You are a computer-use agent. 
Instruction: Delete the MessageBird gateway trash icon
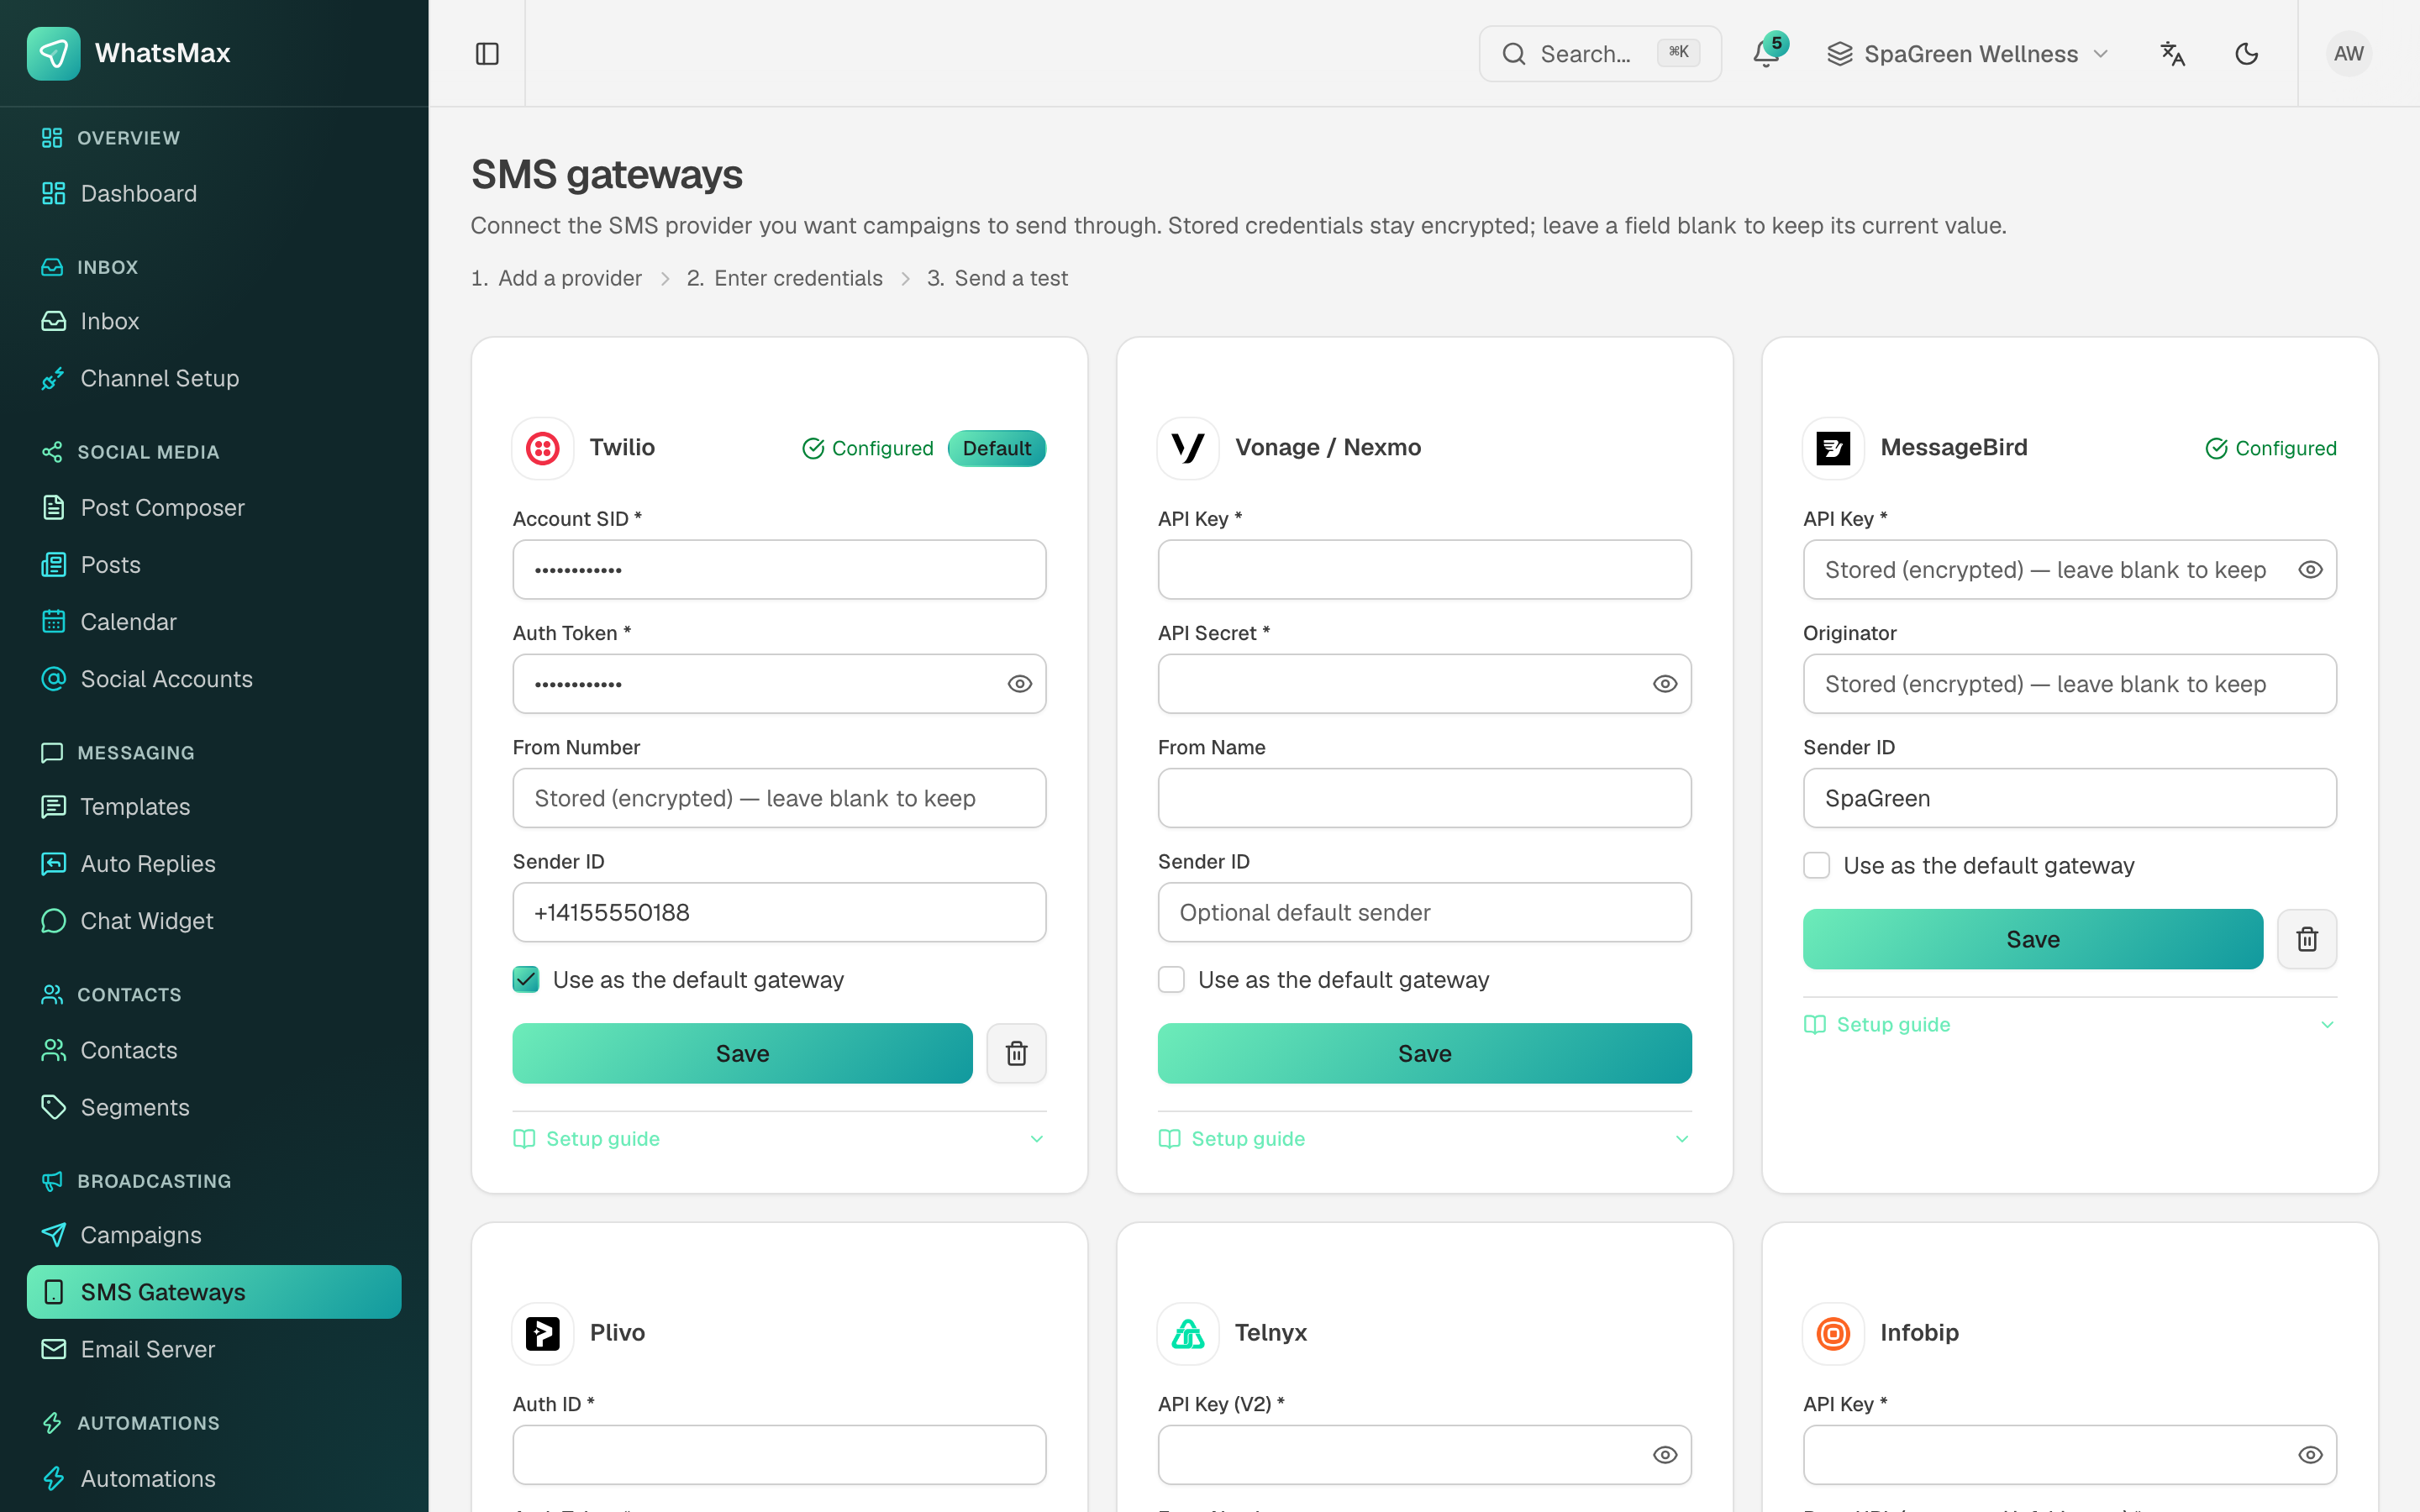tap(2307, 939)
